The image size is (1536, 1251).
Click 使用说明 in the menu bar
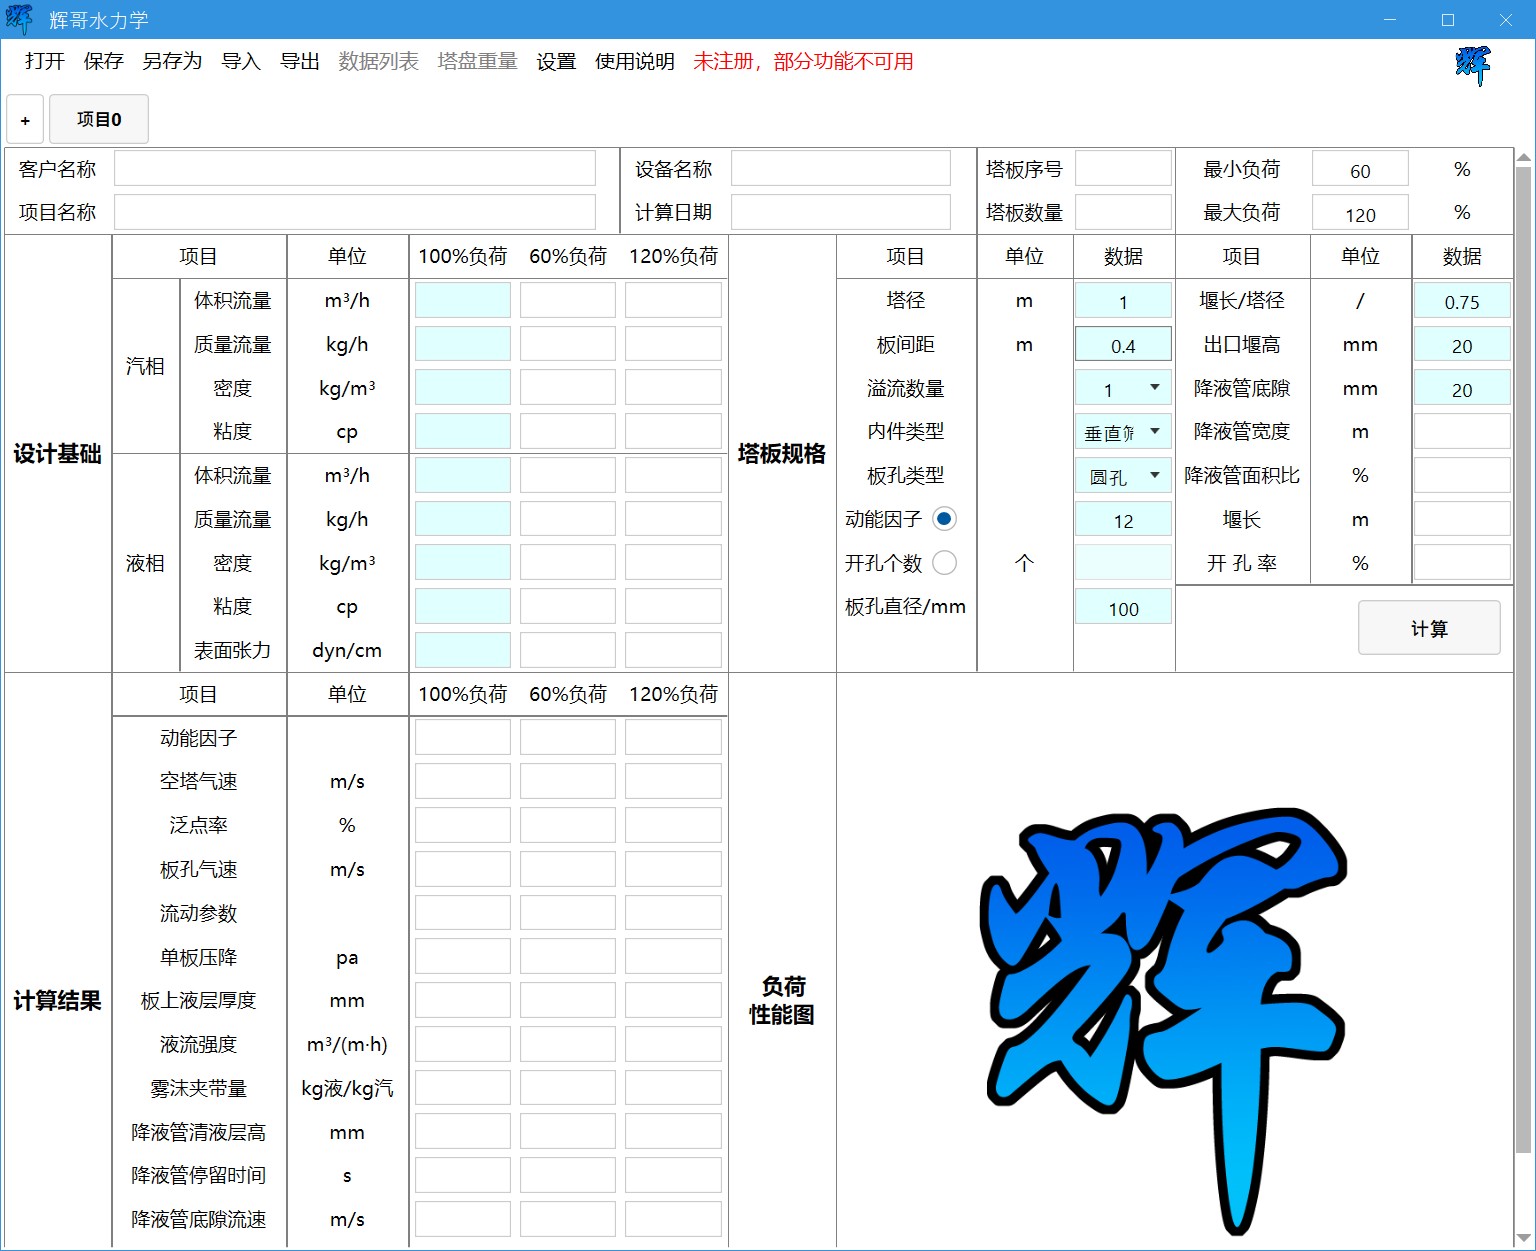click(x=634, y=62)
